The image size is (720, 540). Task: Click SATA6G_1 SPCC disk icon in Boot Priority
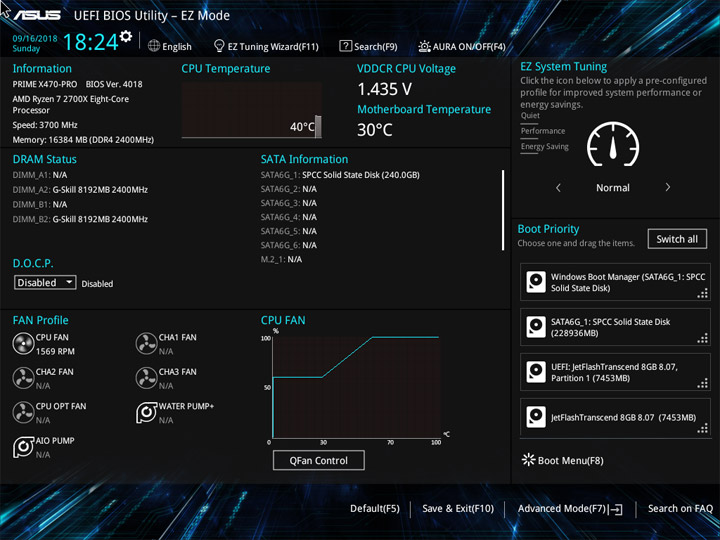[536, 327]
